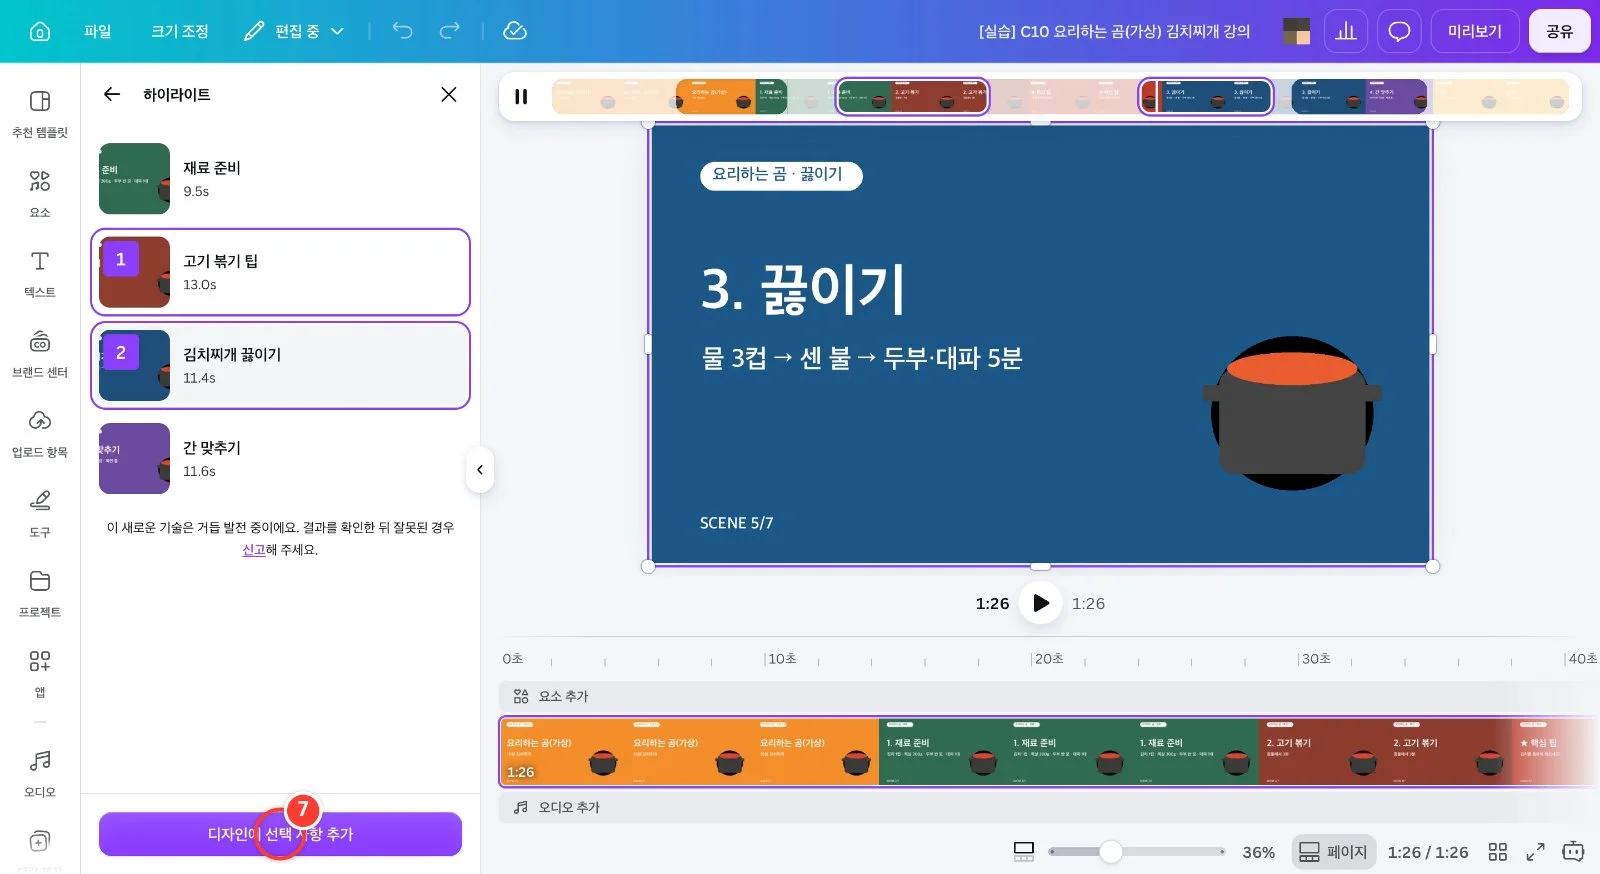Screen dimensions: 1600x874
Task: Open the analytics chart icon
Action: [x=1346, y=31]
